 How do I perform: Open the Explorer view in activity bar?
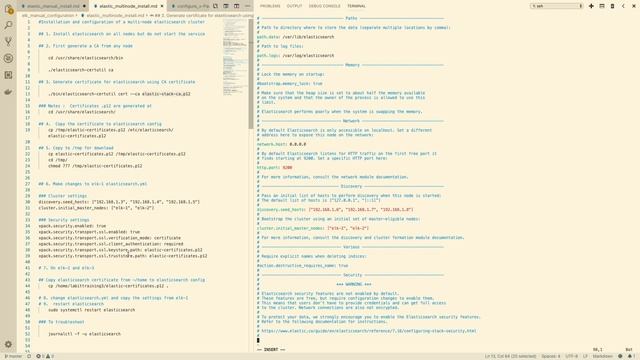(x=8, y=9)
